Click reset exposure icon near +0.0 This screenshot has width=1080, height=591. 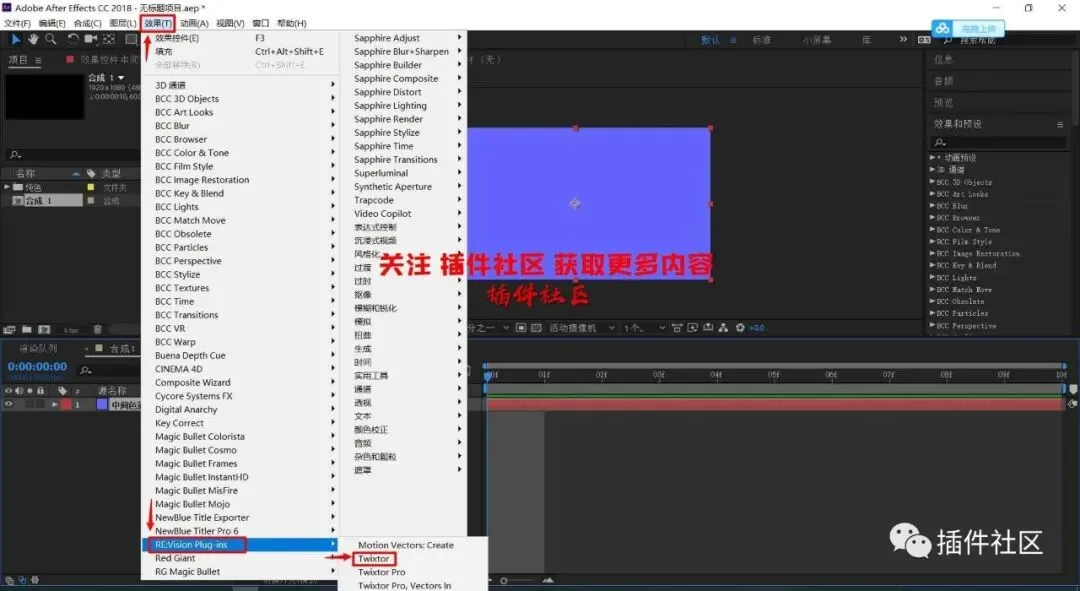[740, 328]
